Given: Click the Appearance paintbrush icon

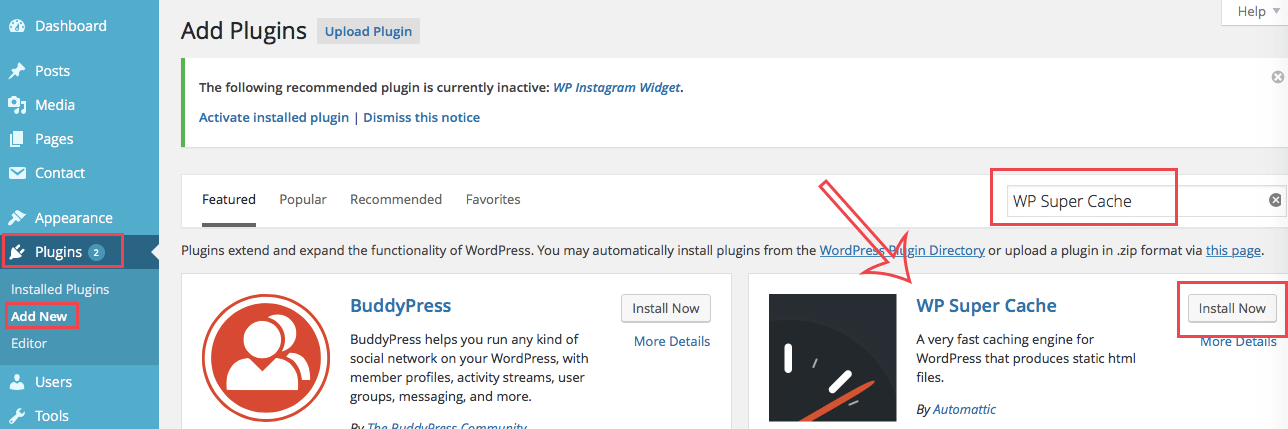Looking at the screenshot, I should [17, 218].
